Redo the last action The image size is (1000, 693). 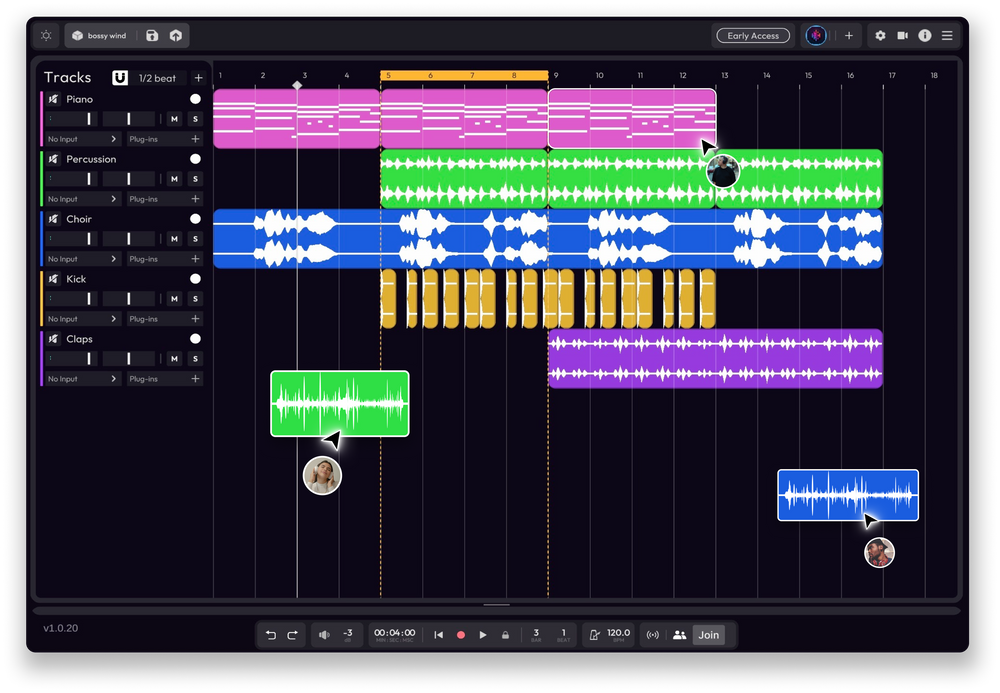pos(293,634)
